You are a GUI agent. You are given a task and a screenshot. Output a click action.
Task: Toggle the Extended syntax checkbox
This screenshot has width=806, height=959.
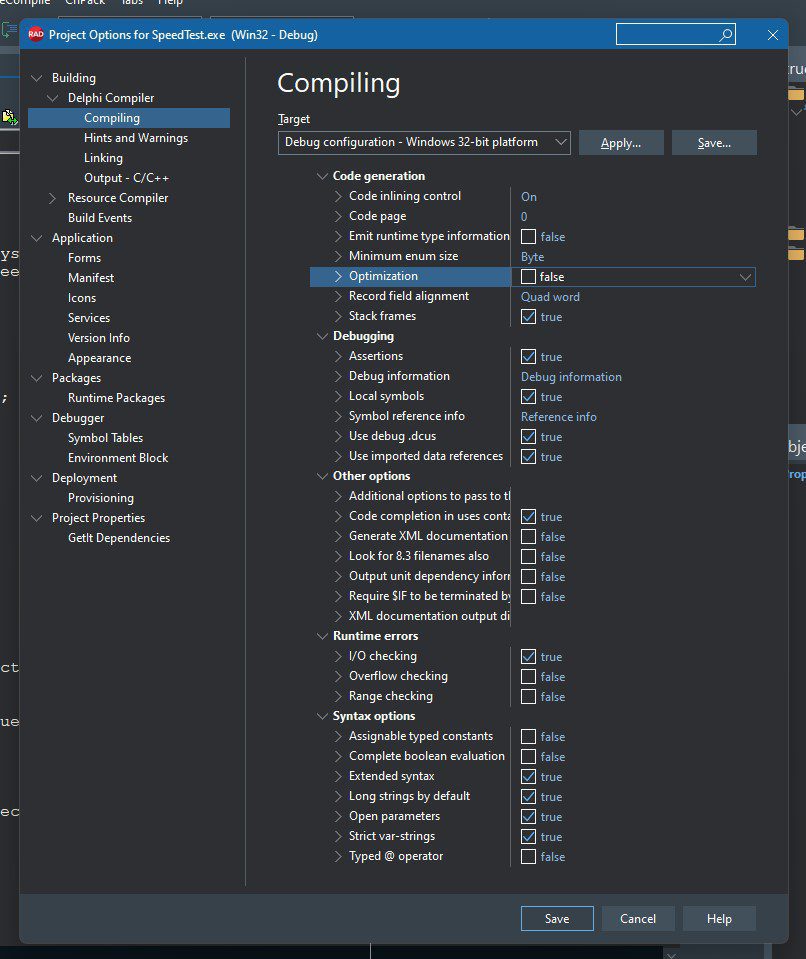coord(528,777)
